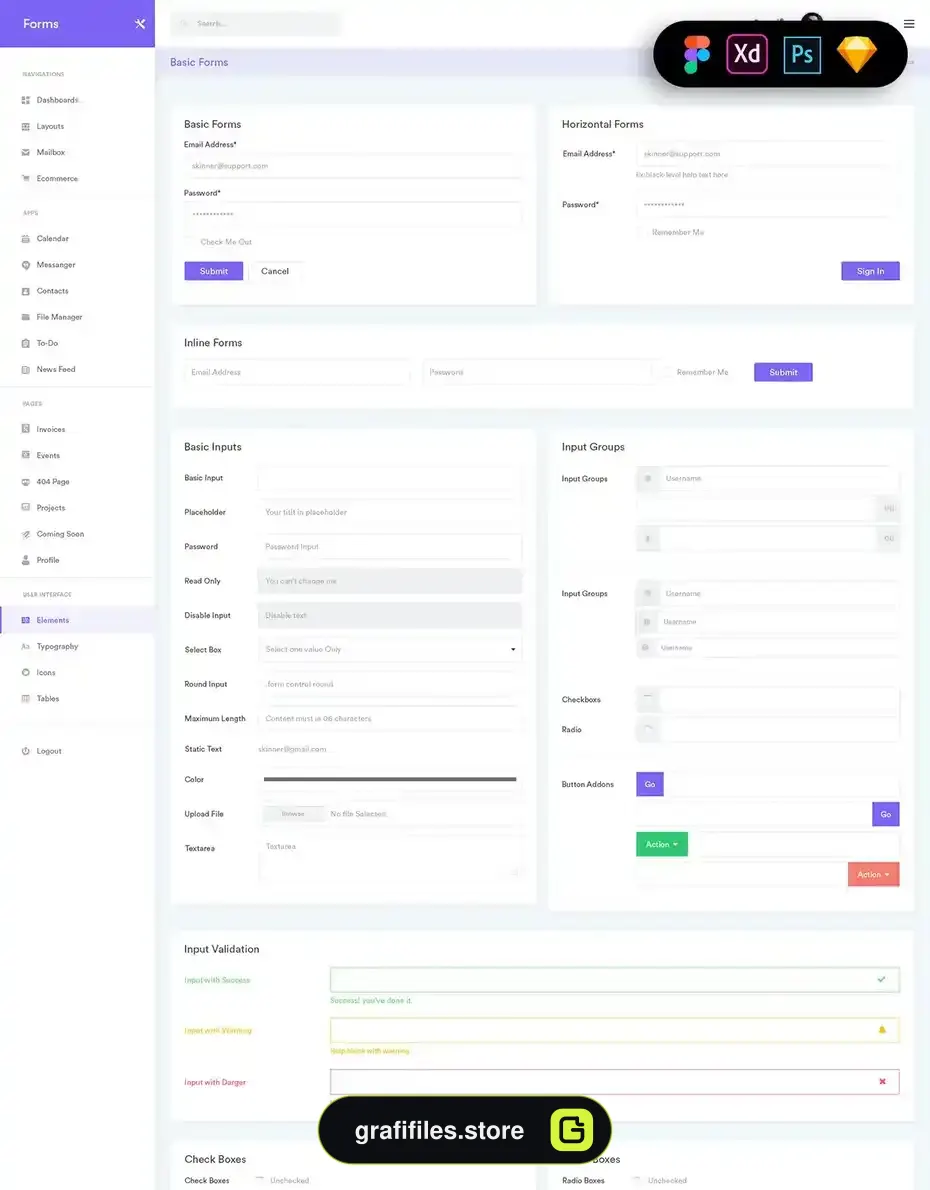Click the Contacts icon in the sidebar

click(26, 291)
